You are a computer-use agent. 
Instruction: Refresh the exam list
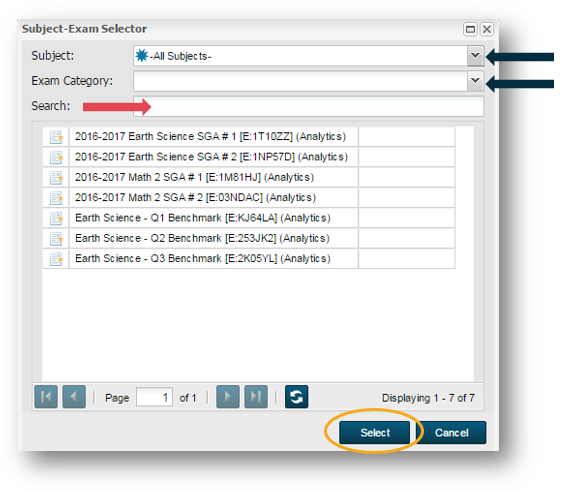[296, 397]
